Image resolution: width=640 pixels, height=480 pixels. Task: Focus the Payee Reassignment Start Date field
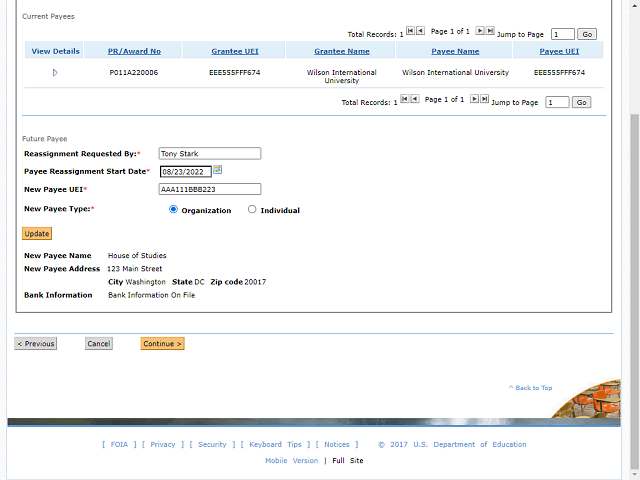186,172
